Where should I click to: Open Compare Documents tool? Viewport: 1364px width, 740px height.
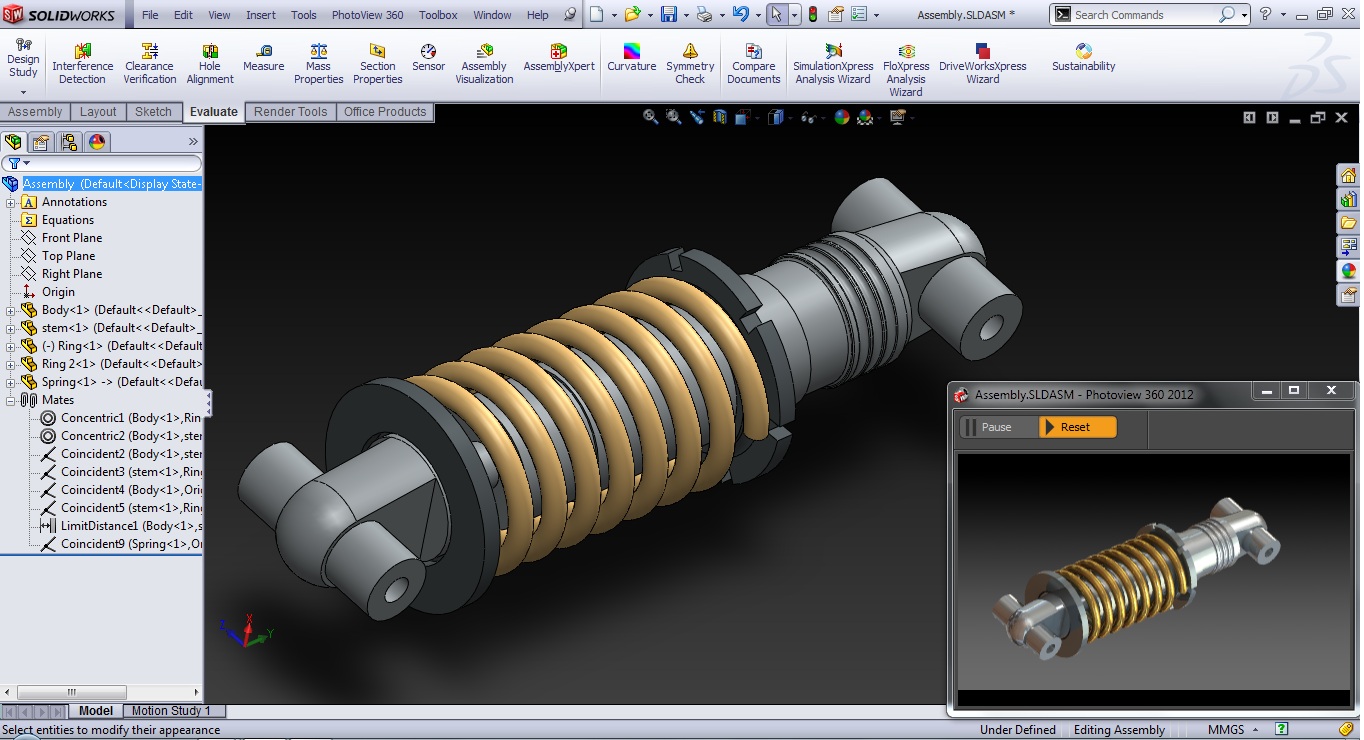click(x=754, y=64)
